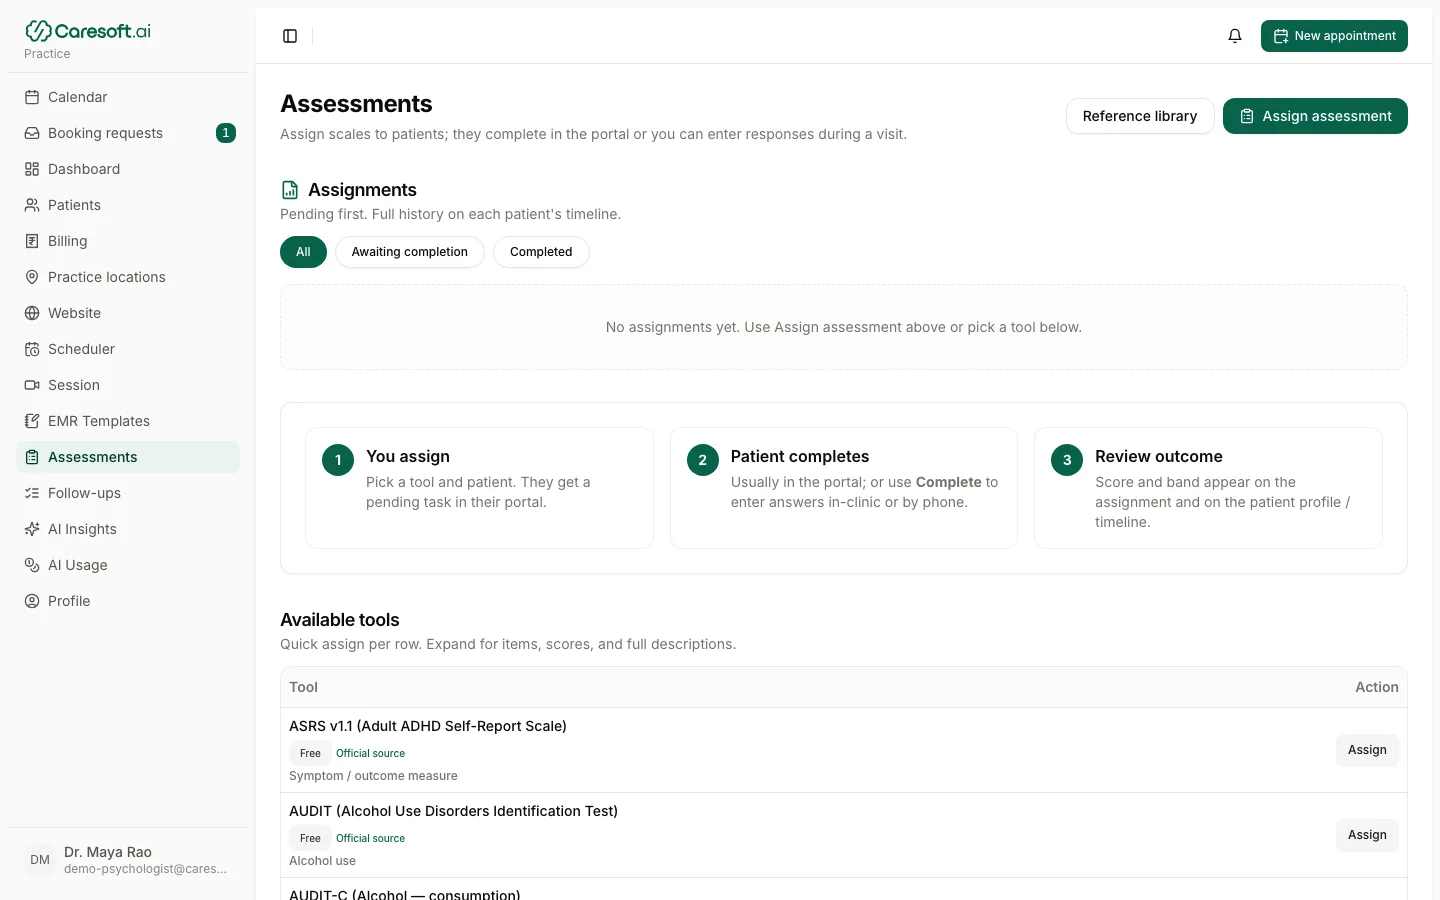The height and width of the screenshot is (900, 1440).
Task: Open Official source link for AUDIT
Action: (370, 838)
